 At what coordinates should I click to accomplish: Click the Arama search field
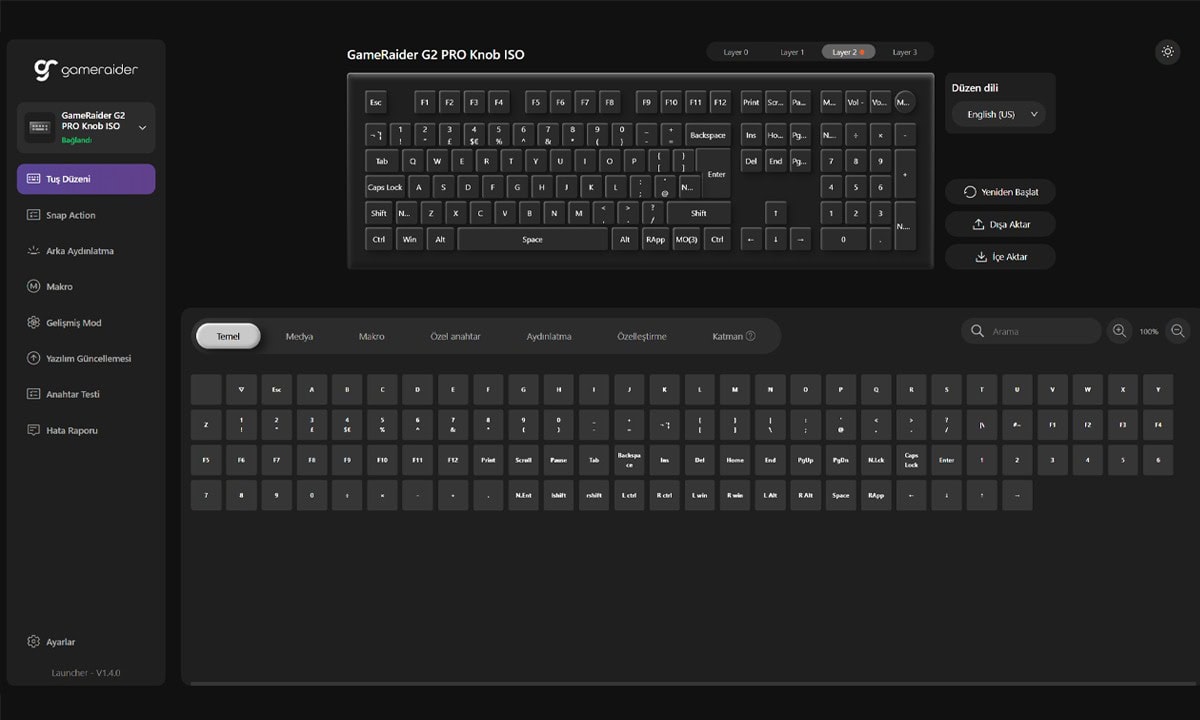1031,331
